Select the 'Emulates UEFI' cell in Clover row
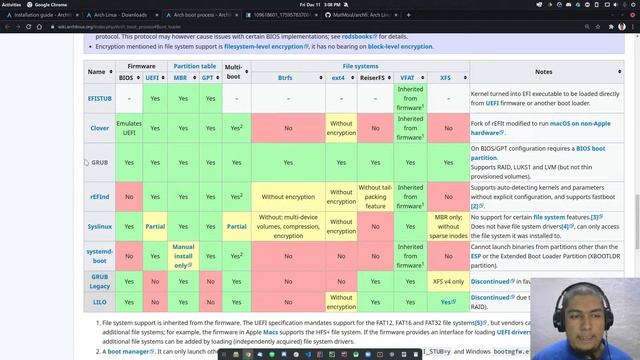Screen dimensions: 640x360 (x=129, y=128)
